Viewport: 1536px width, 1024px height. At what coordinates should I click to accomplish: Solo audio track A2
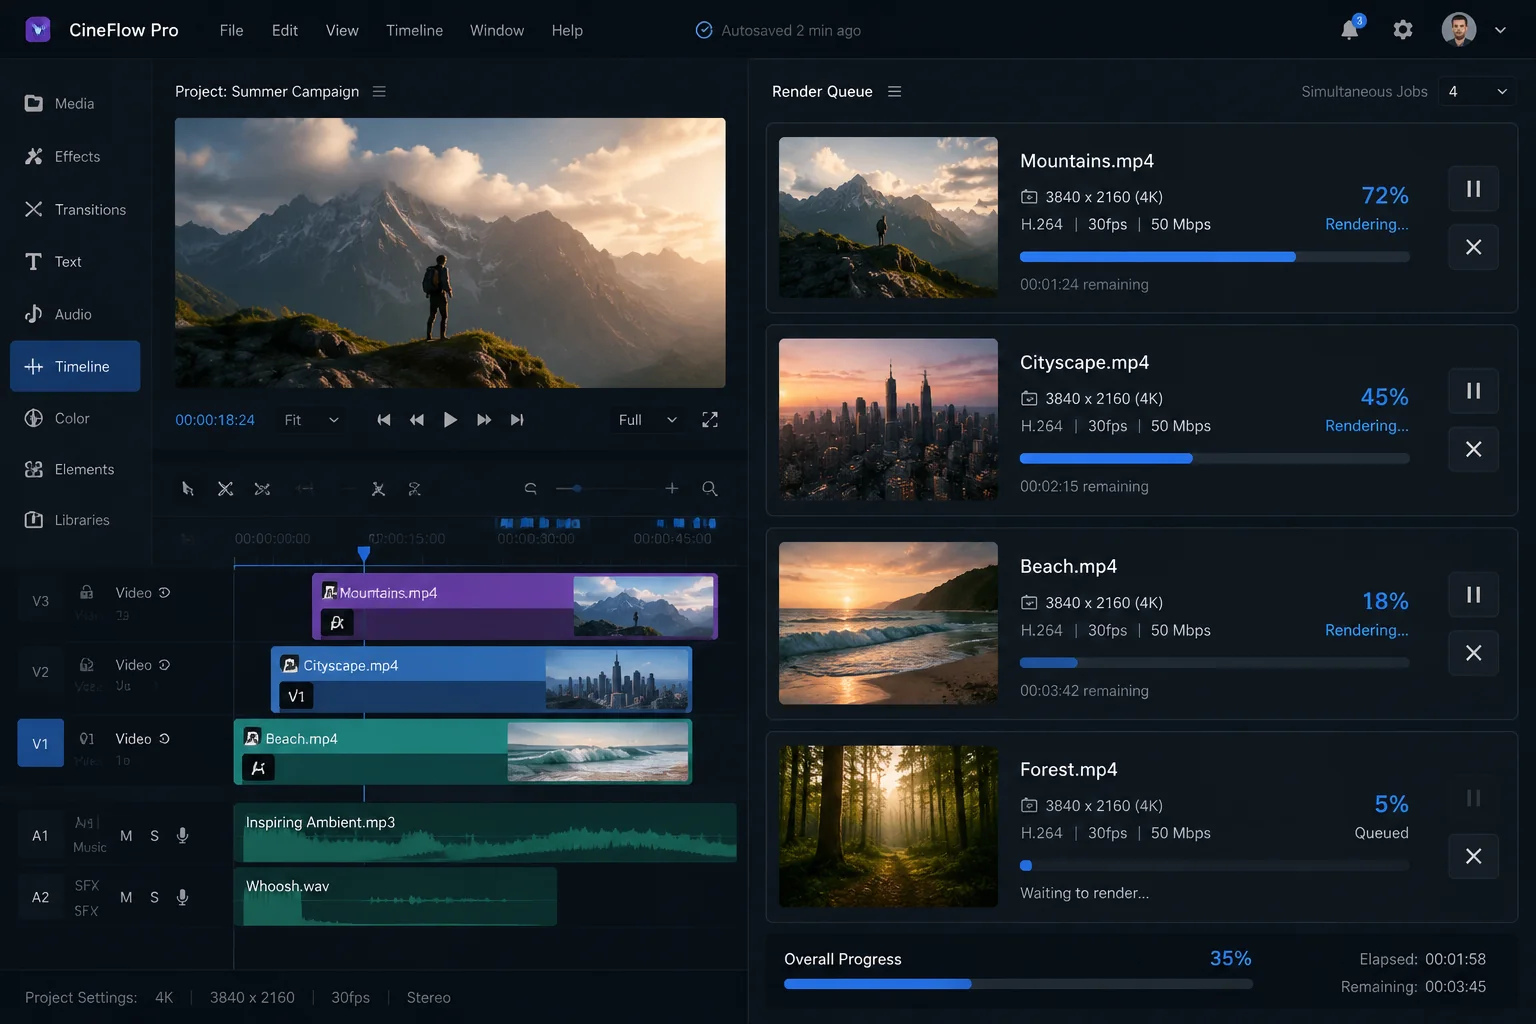pyautogui.click(x=154, y=898)
